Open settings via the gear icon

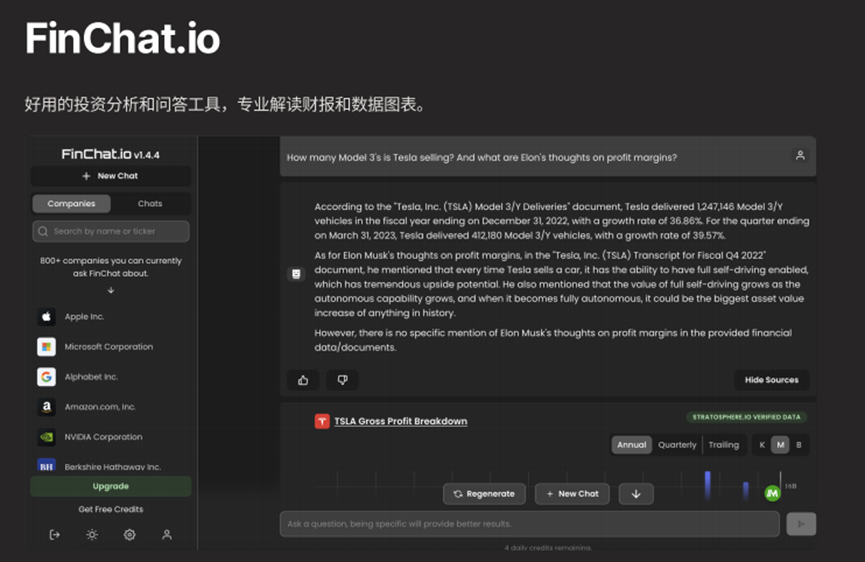[130, 534]
